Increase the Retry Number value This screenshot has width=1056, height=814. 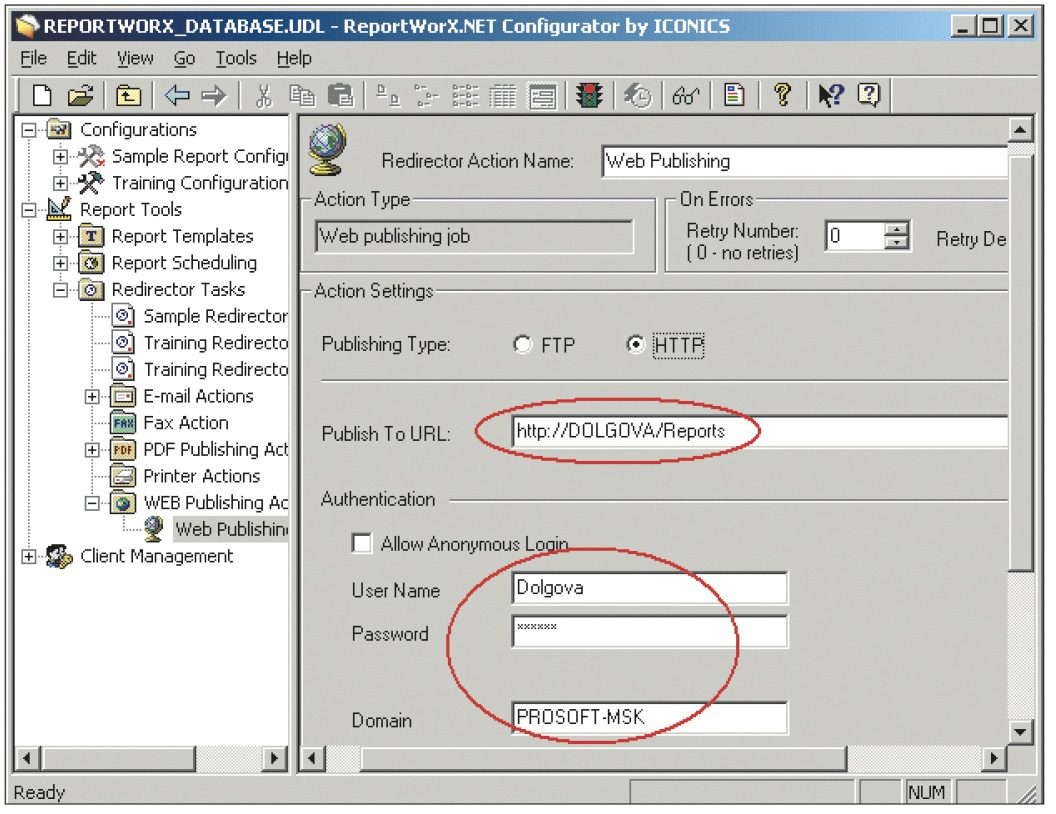pyautogui.click(x=896, y=229)
